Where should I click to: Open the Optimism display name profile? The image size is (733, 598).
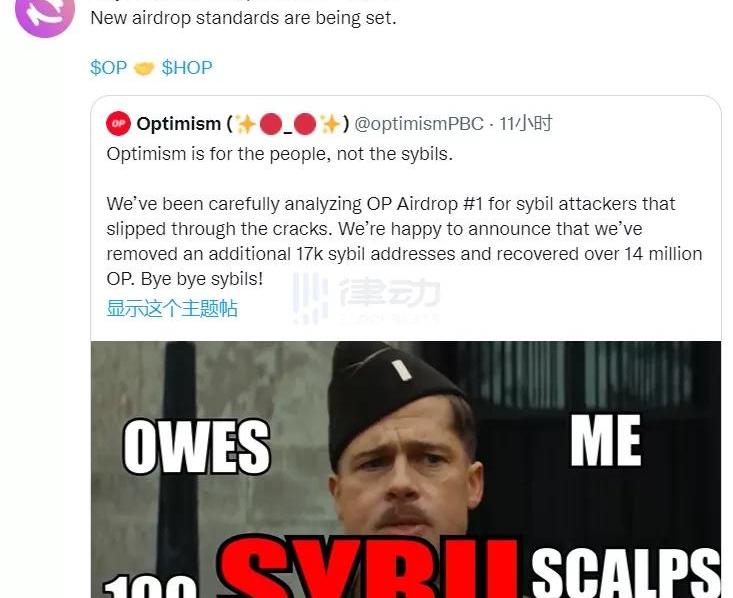pyautogui.click(x=179, y=124)
